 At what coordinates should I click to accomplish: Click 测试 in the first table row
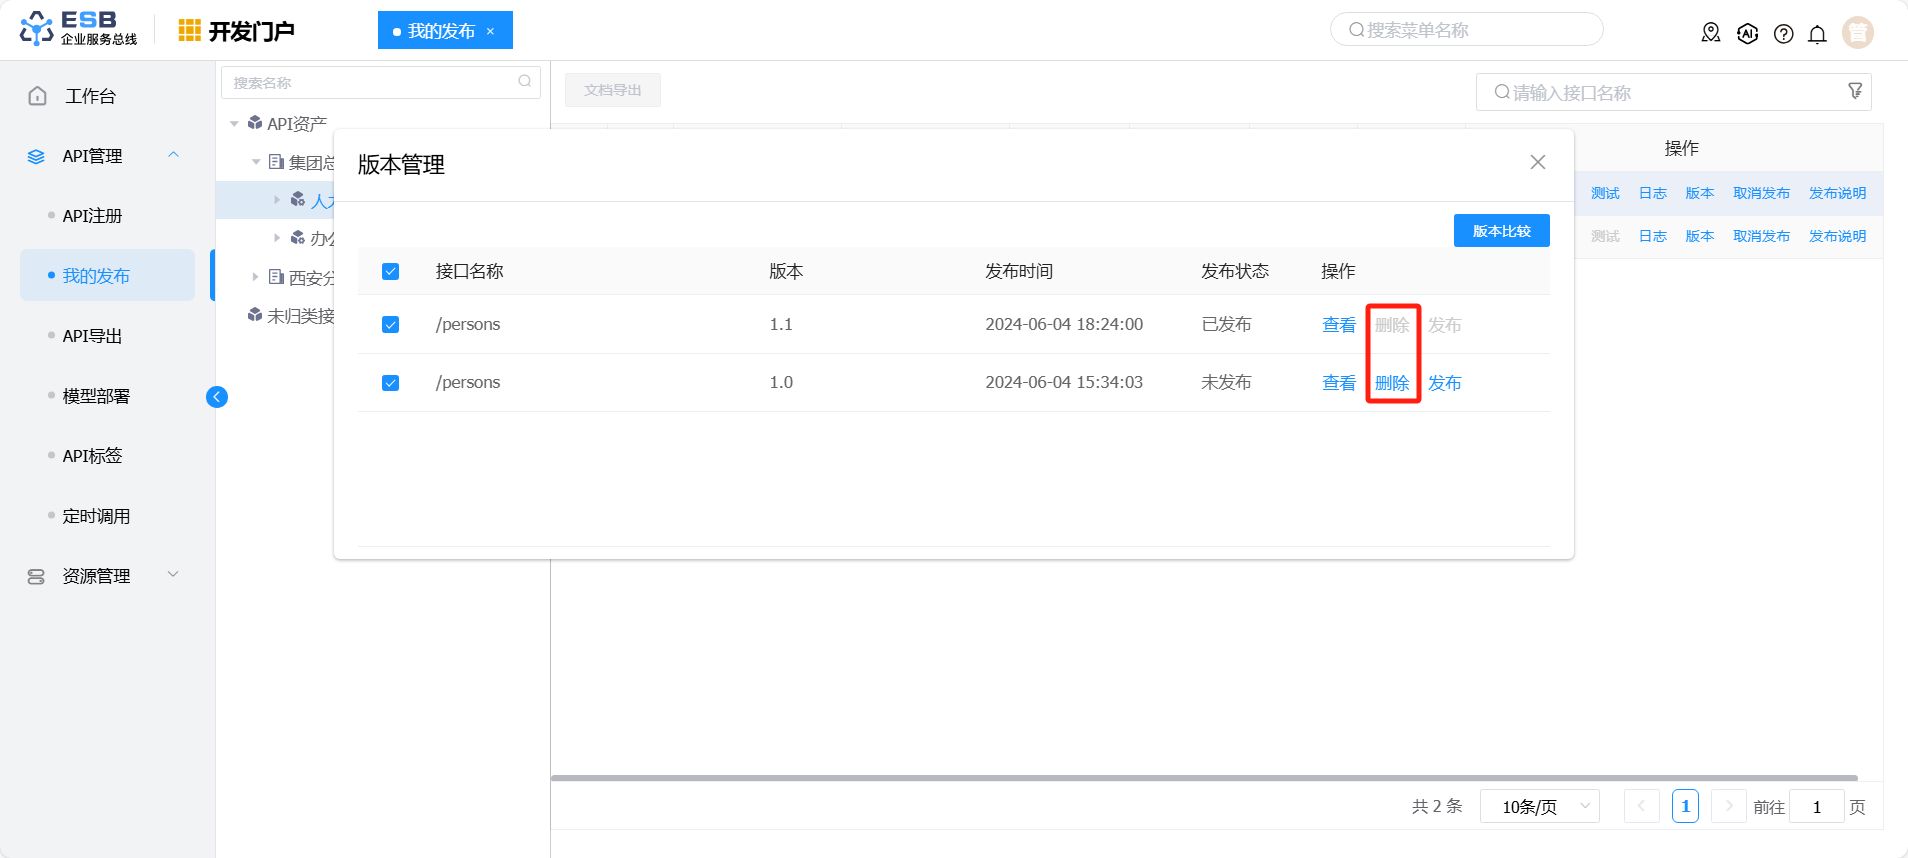tap(1605, 193)
